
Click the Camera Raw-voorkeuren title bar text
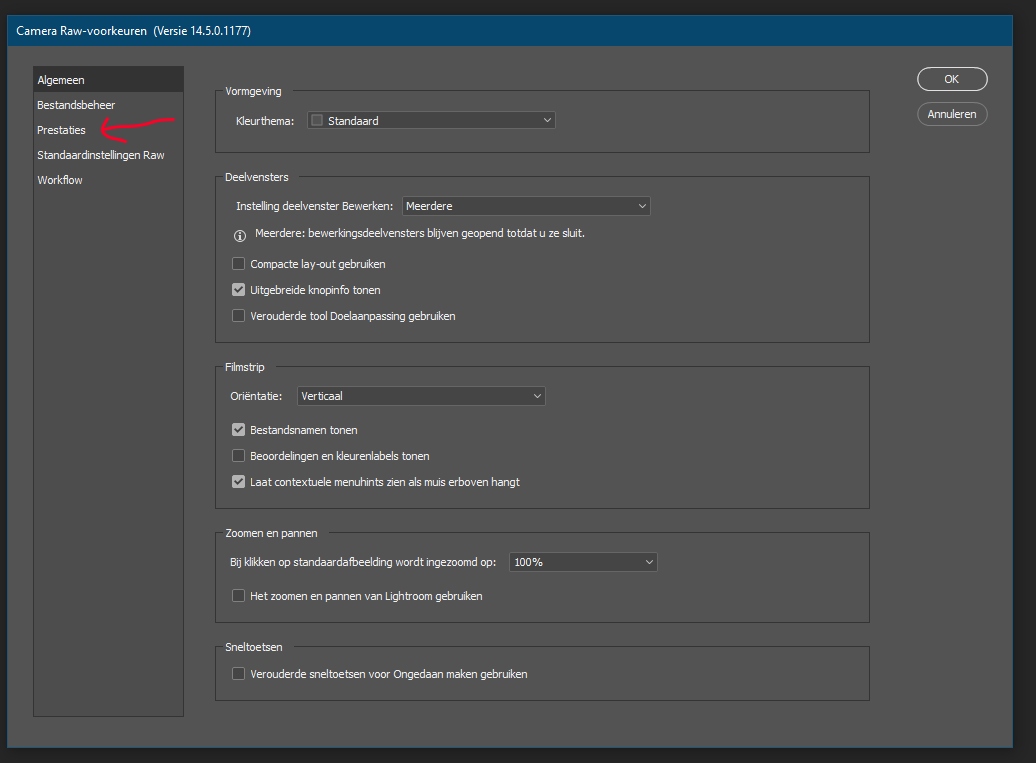pyautogui.click(x=133, y=31)
